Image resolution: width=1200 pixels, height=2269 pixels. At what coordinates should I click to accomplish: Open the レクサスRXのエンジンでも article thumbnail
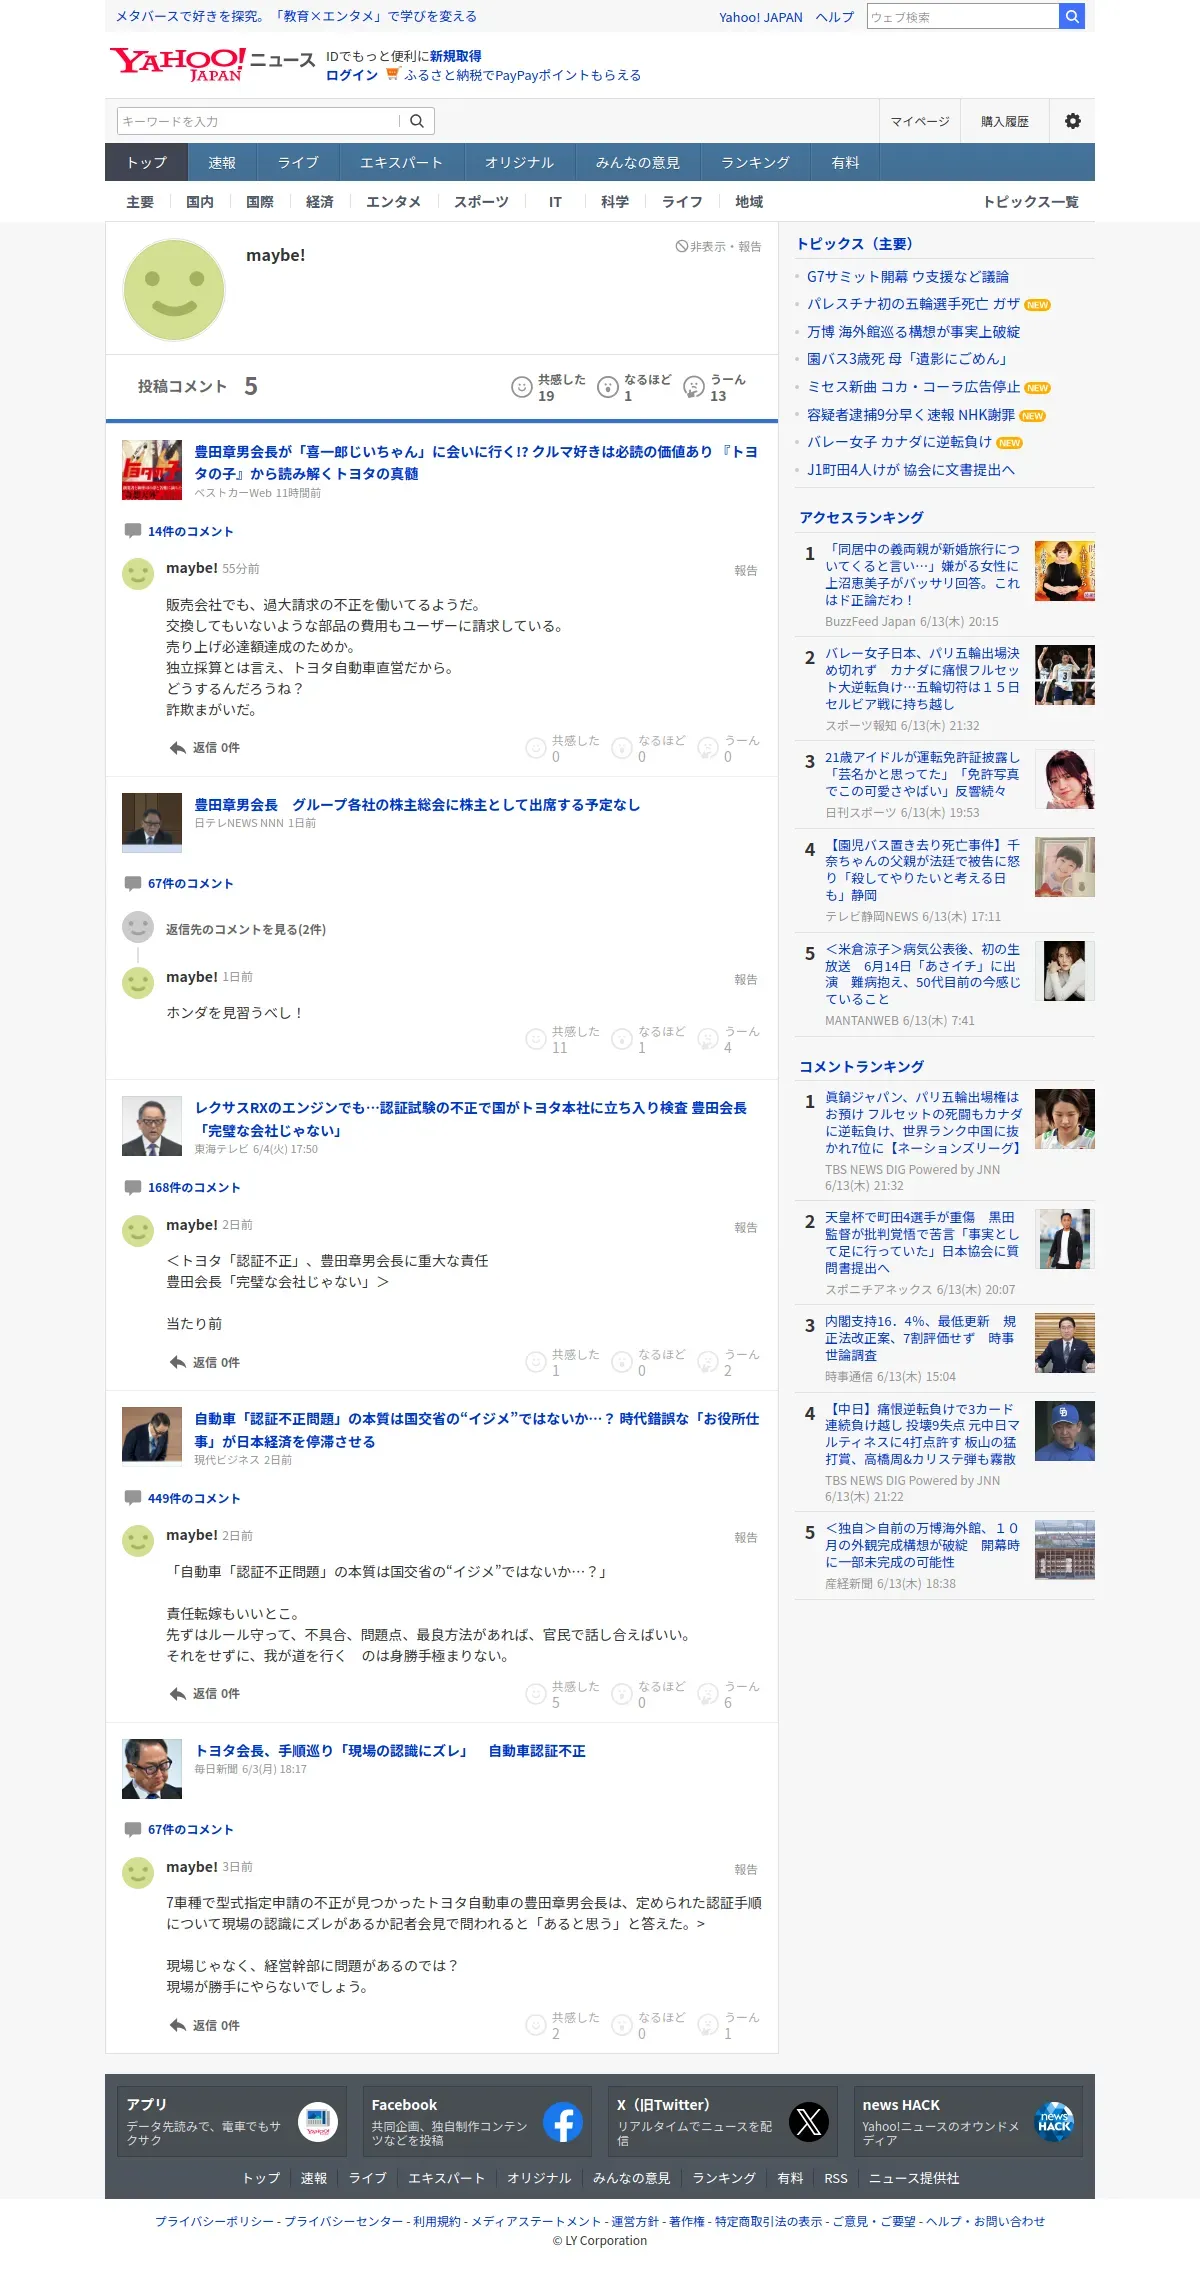tap(152, 1126)
